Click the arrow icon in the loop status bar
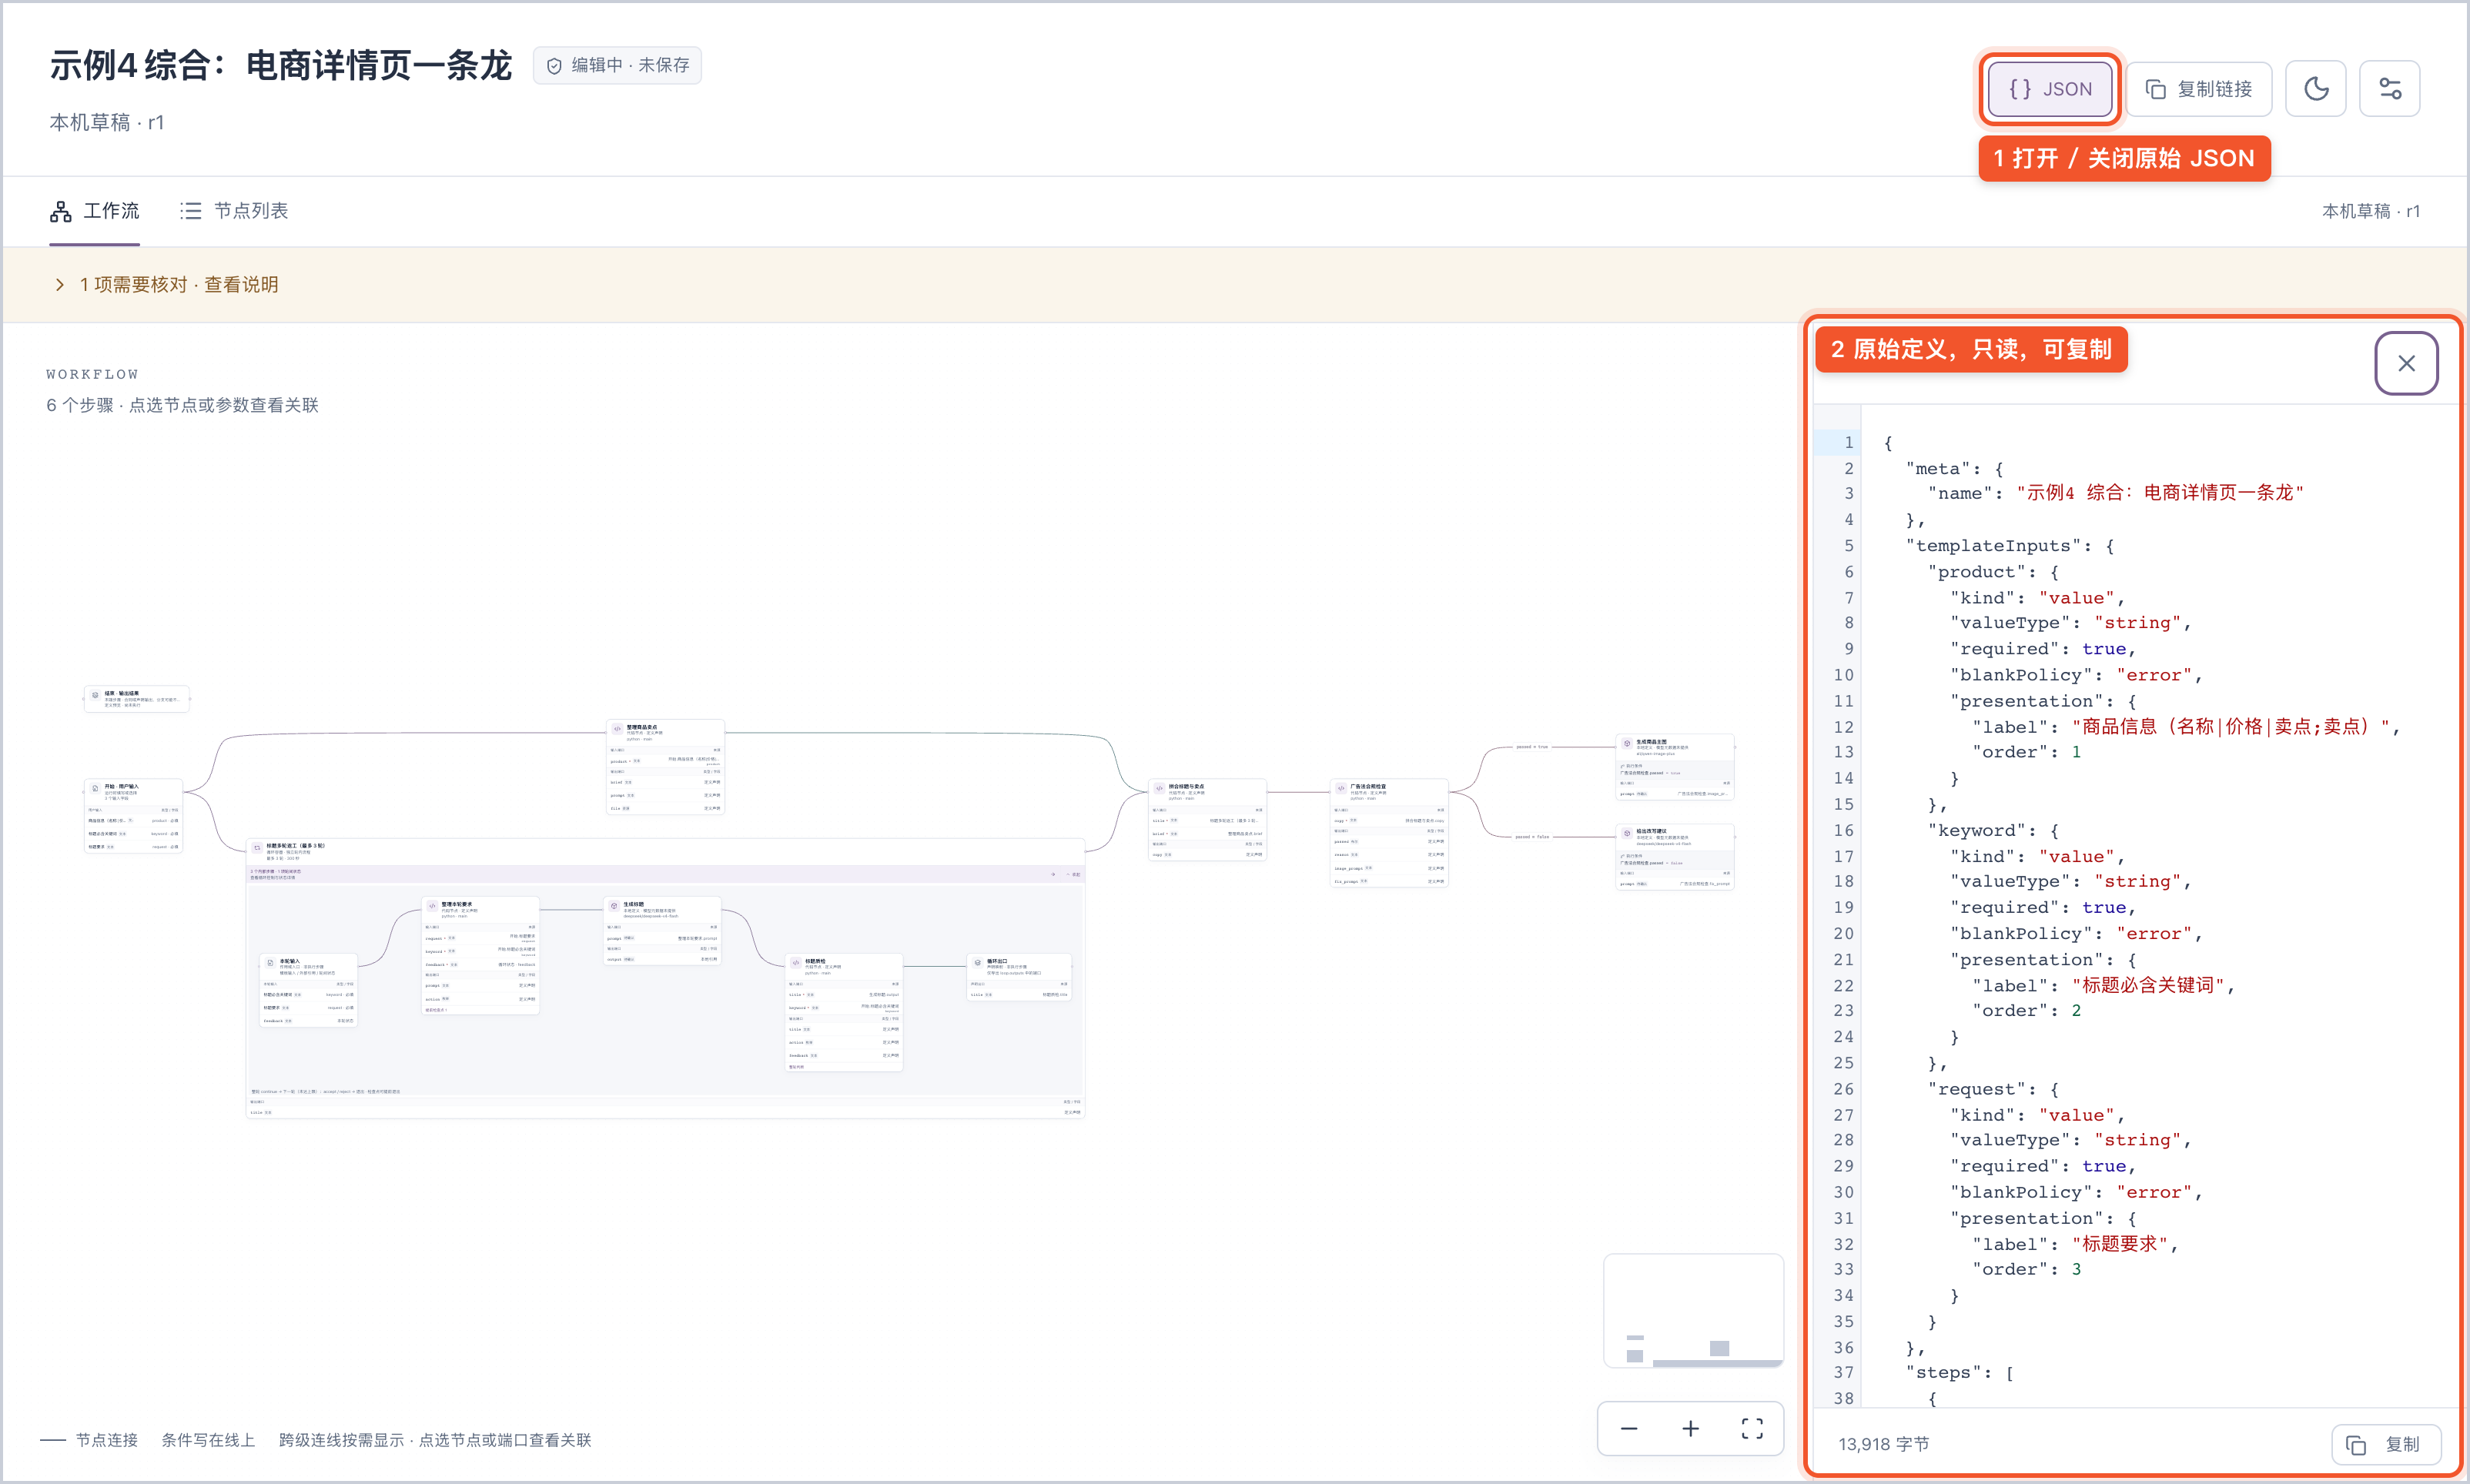 pyautogui.click(x=1053, y=874)
